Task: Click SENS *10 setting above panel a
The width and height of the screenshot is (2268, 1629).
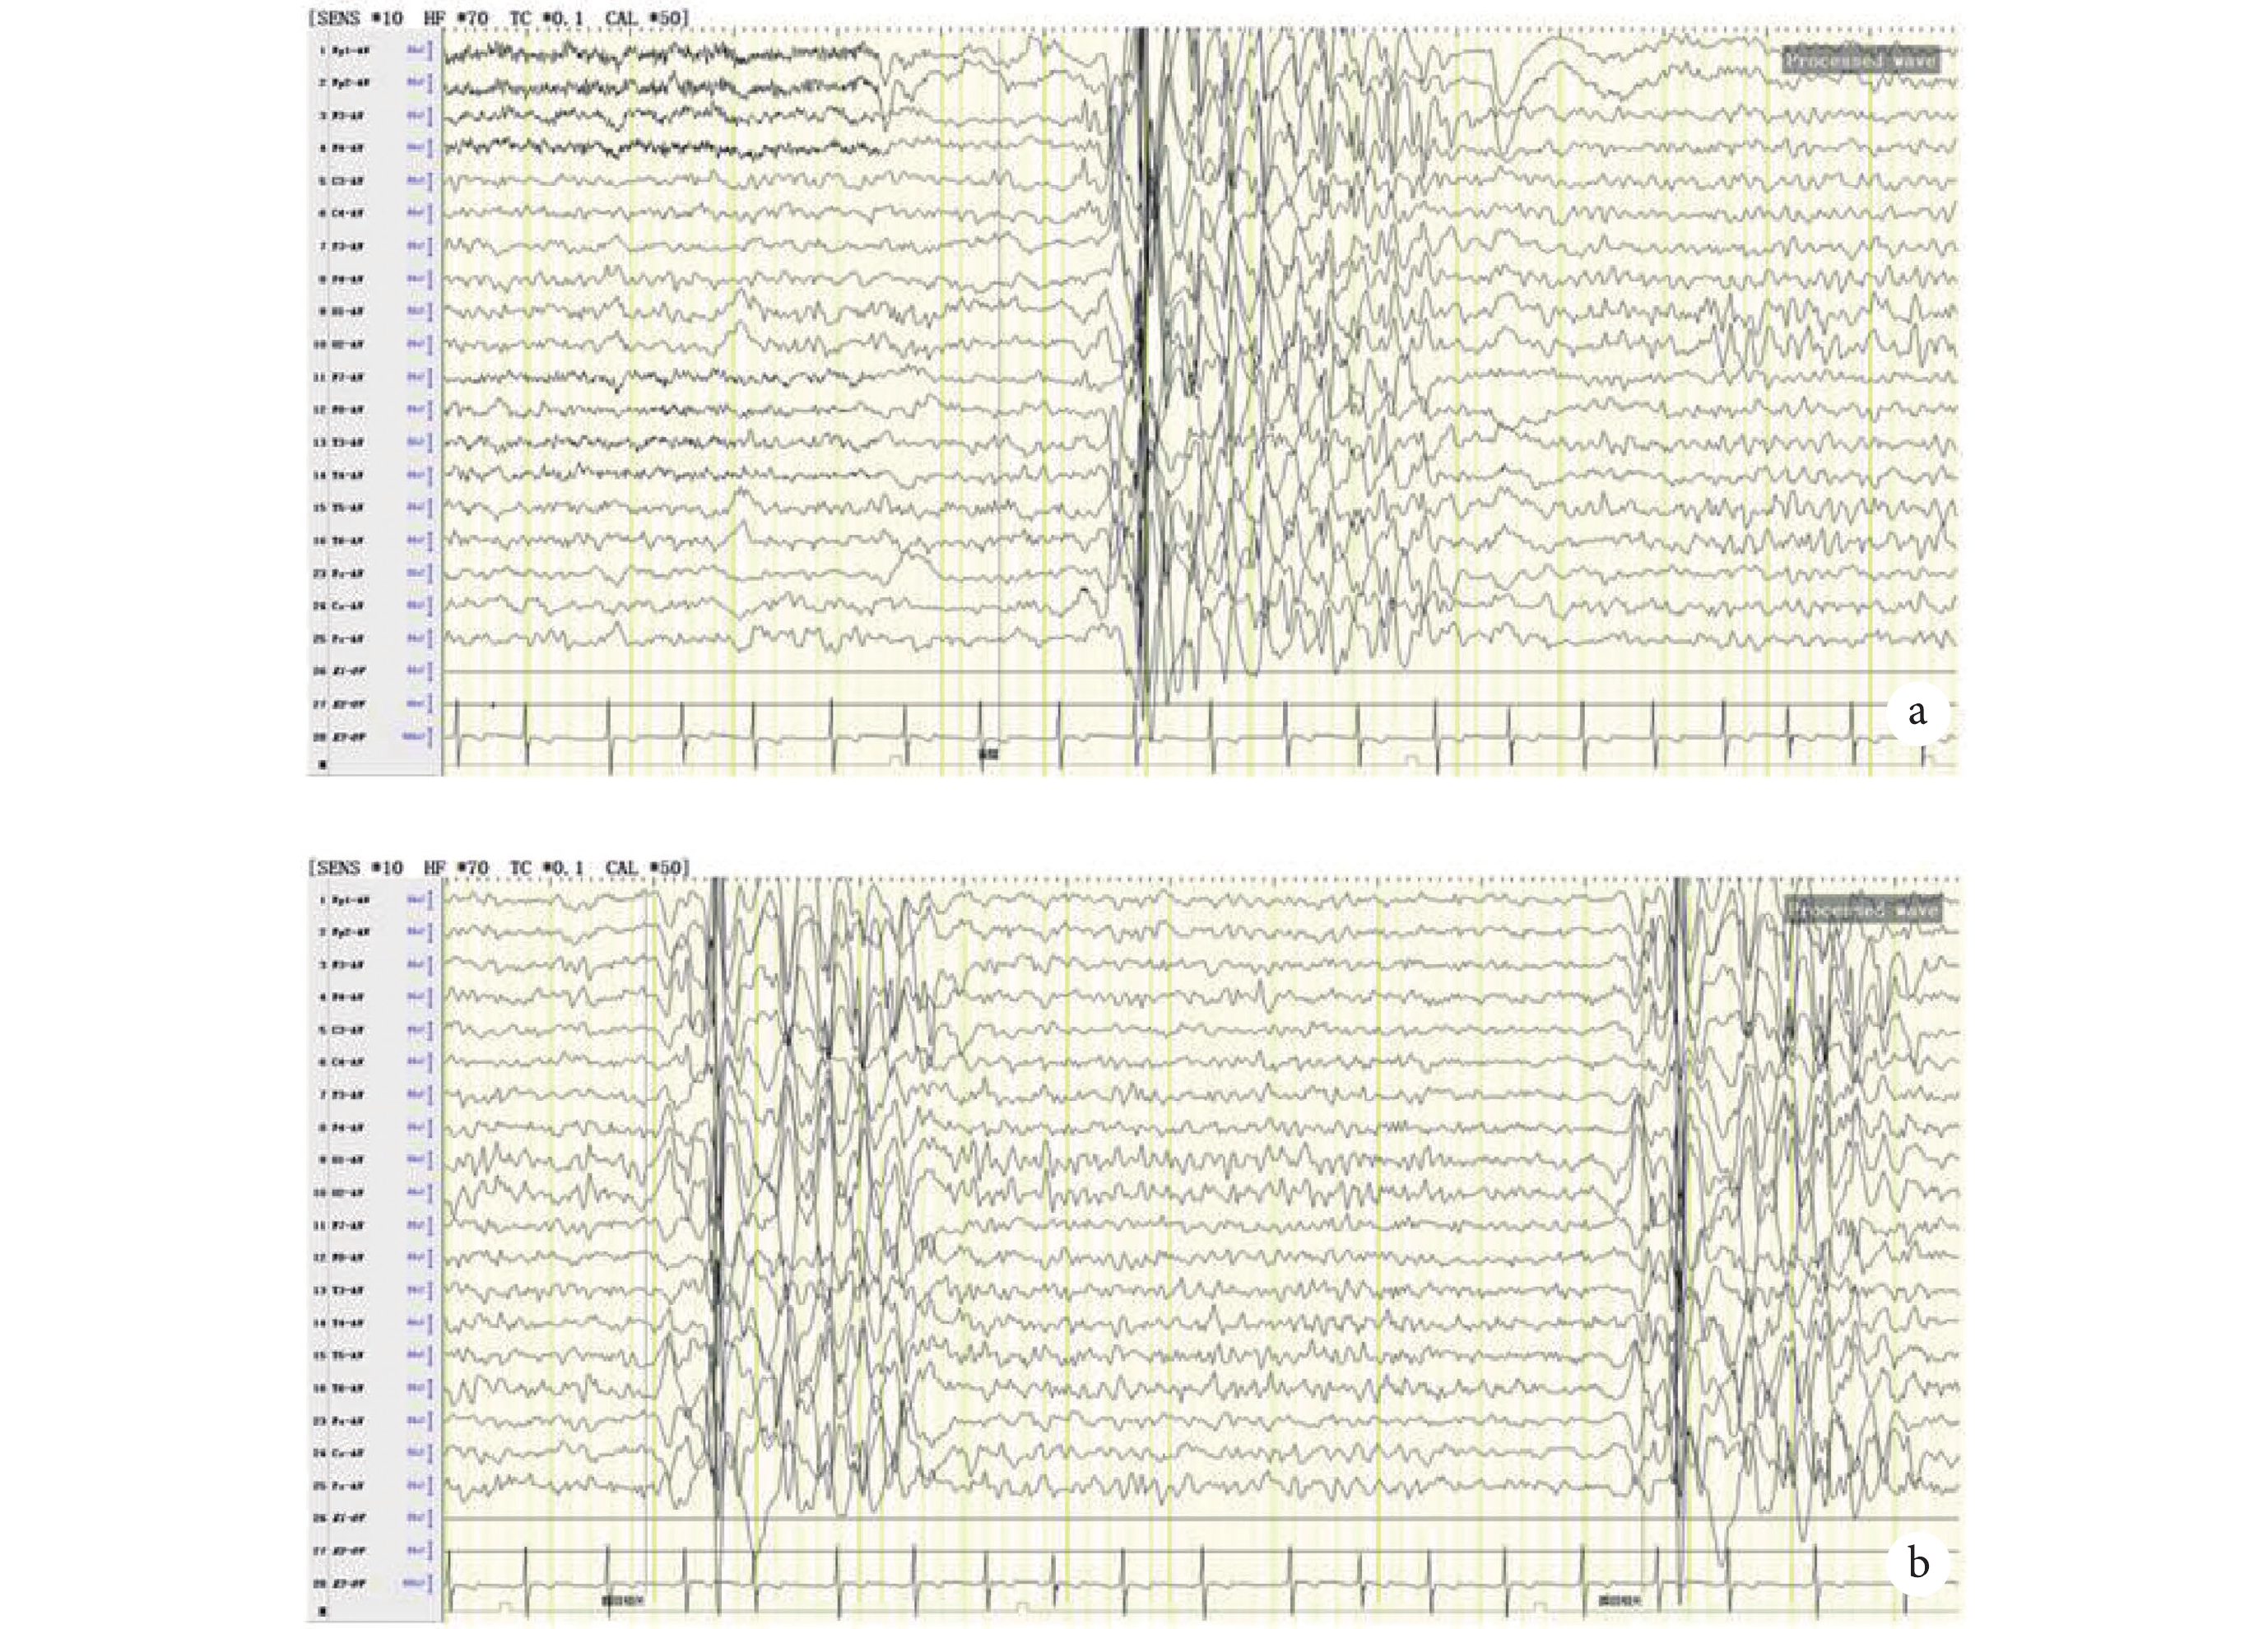Action: pos(360,18)
